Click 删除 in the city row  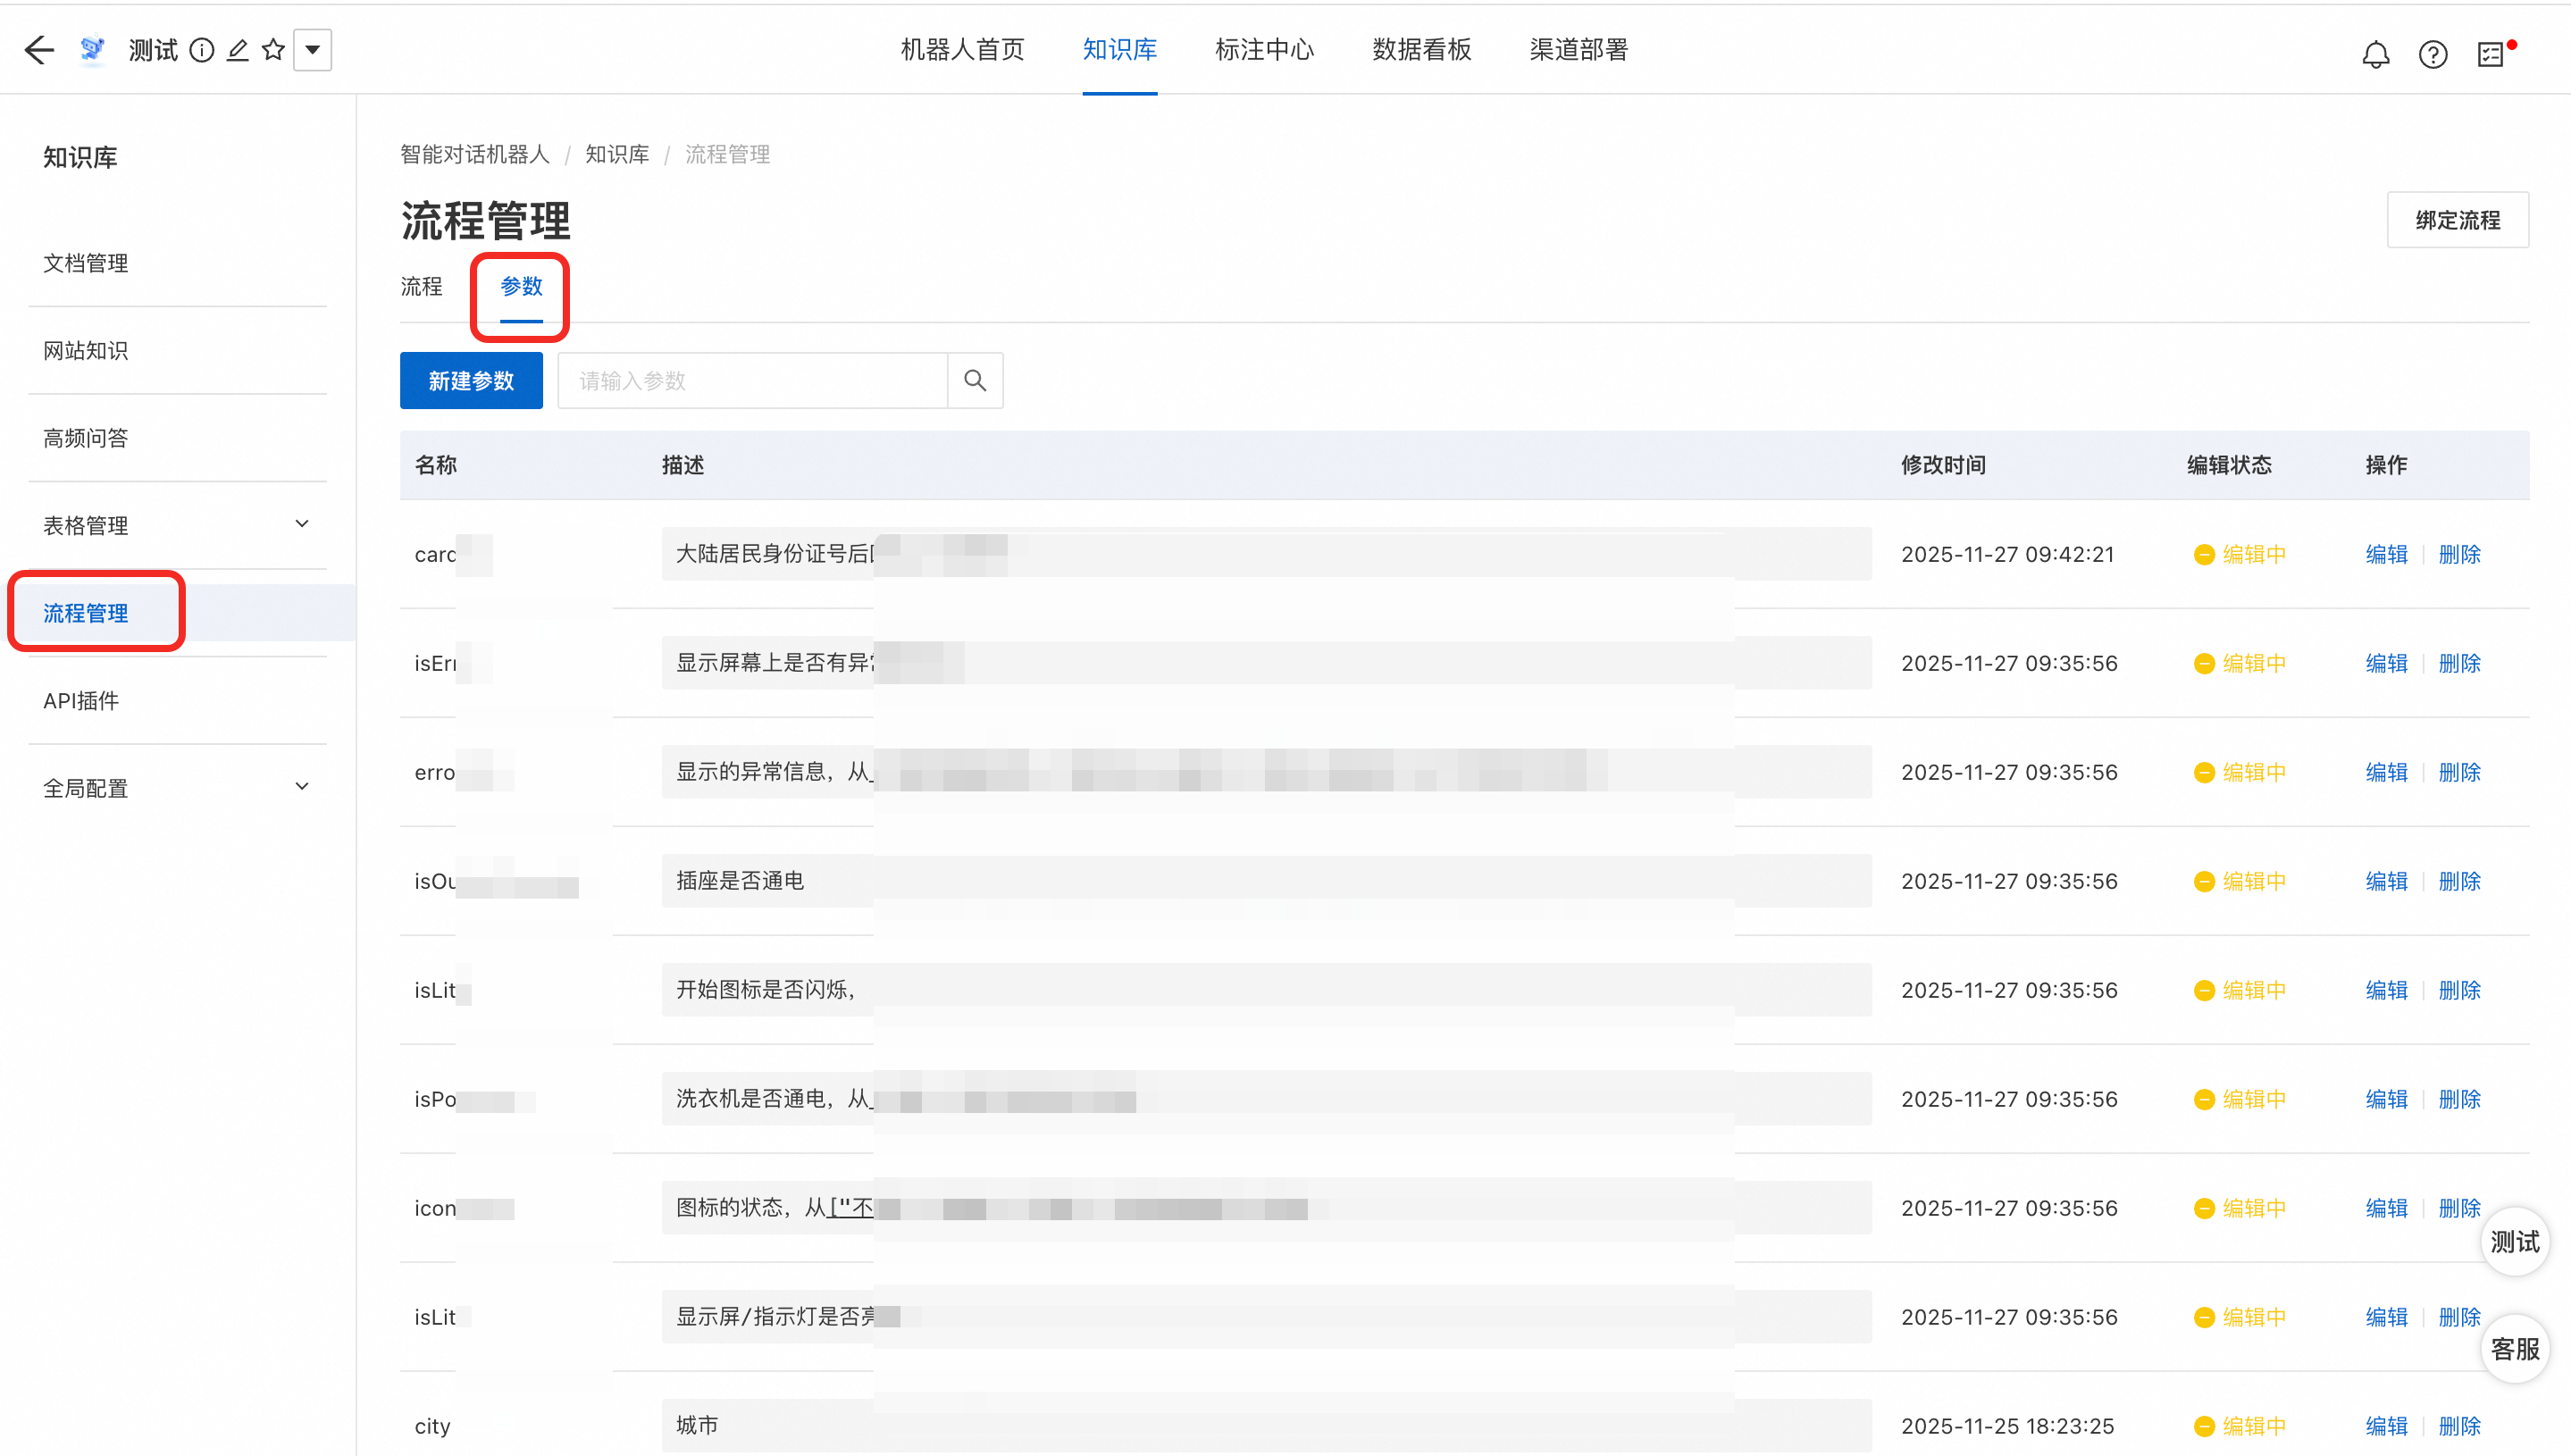(x=2459, y=1426)
